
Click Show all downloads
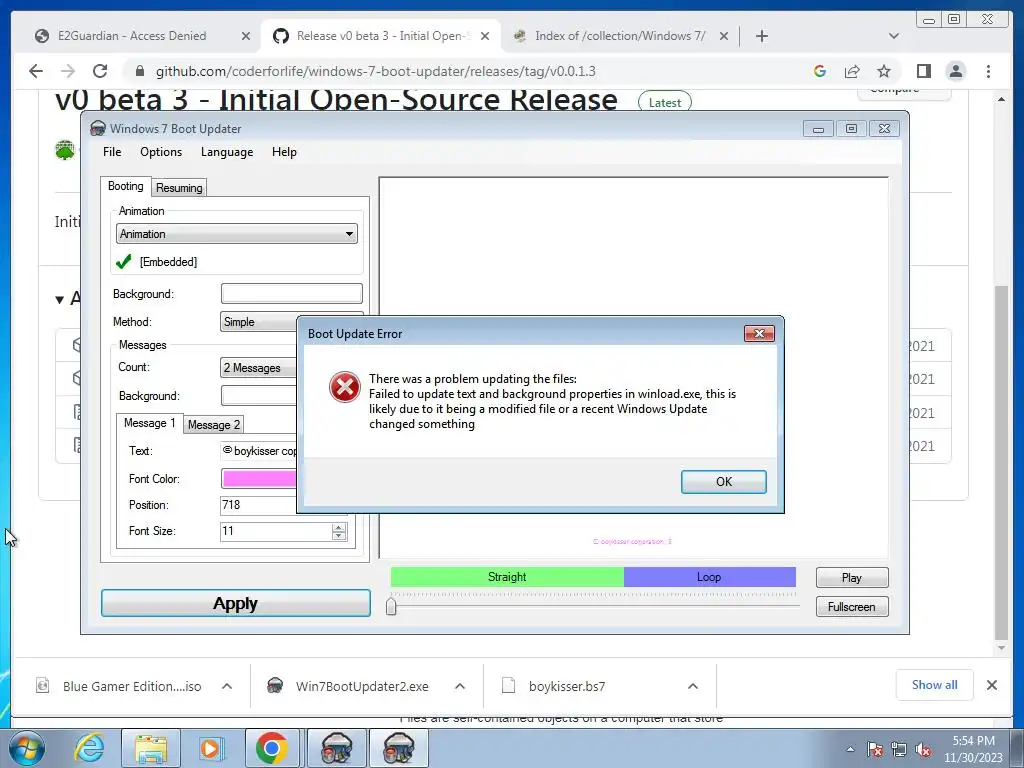pos(935,684)
